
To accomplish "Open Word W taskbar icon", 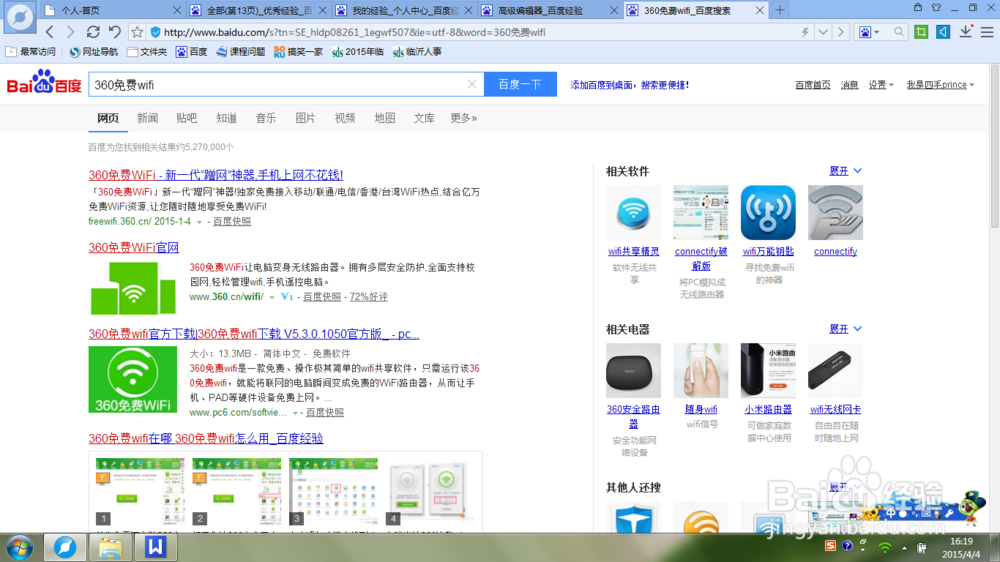I will [155, 547].
